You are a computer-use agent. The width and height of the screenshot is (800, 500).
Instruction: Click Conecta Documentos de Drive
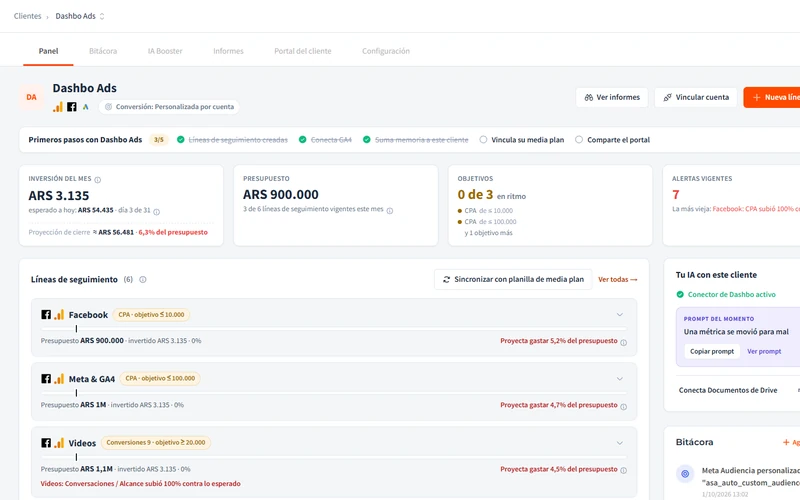(x=728, y=390)
